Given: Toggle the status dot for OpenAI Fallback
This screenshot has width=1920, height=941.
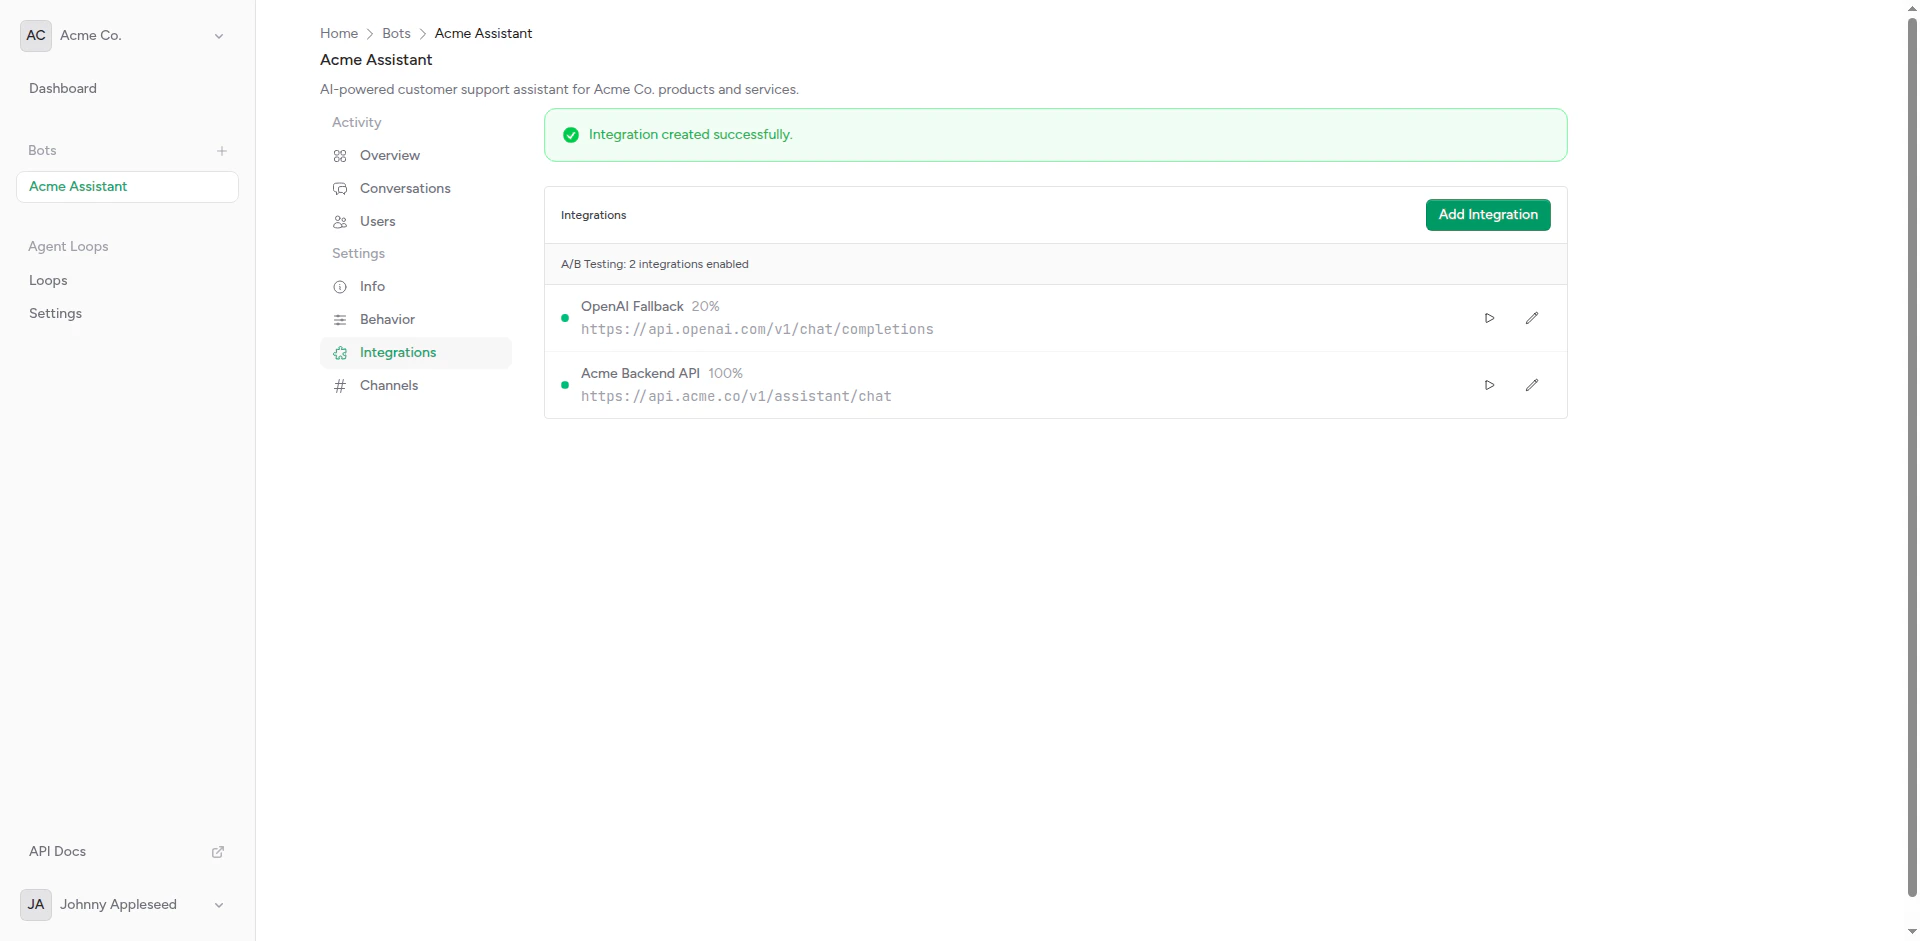Looking at the screenshot, I should (x=566, y=317).
